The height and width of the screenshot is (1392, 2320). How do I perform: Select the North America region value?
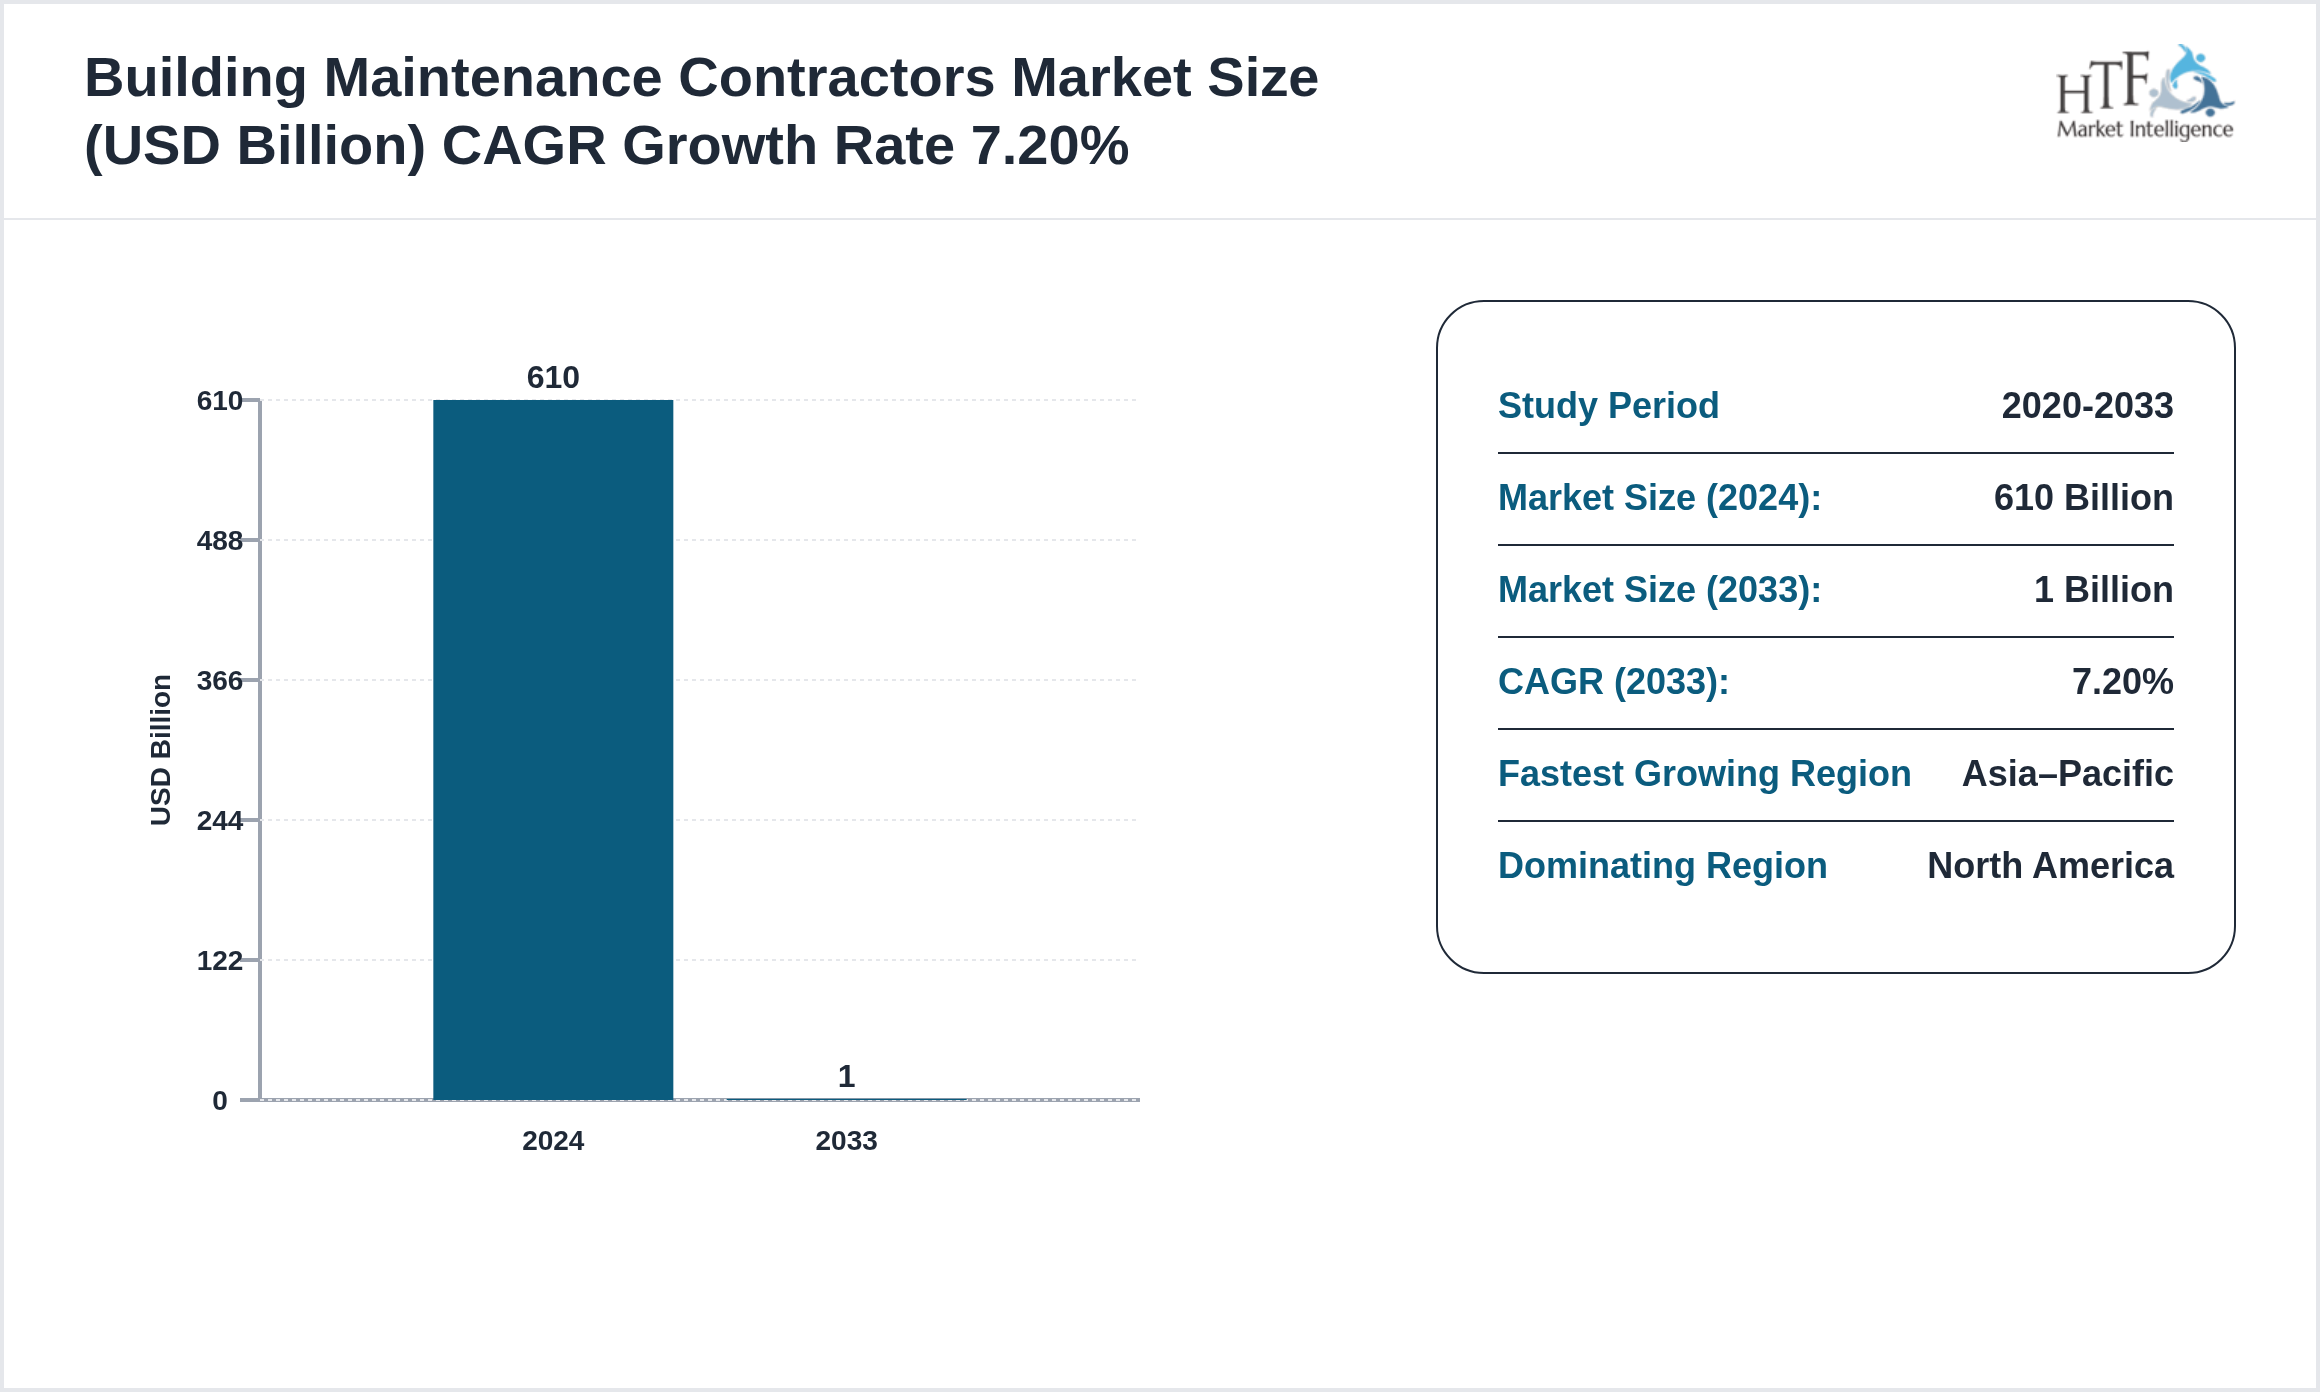coord(2049,866)
